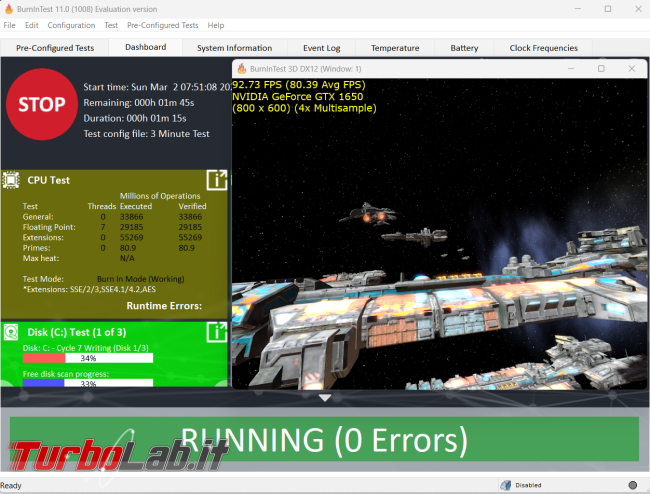Click '(800 x 600) (4x Multisample)' text
The width and height of the screenshot is (650, 494).
[x=304, y=108]
